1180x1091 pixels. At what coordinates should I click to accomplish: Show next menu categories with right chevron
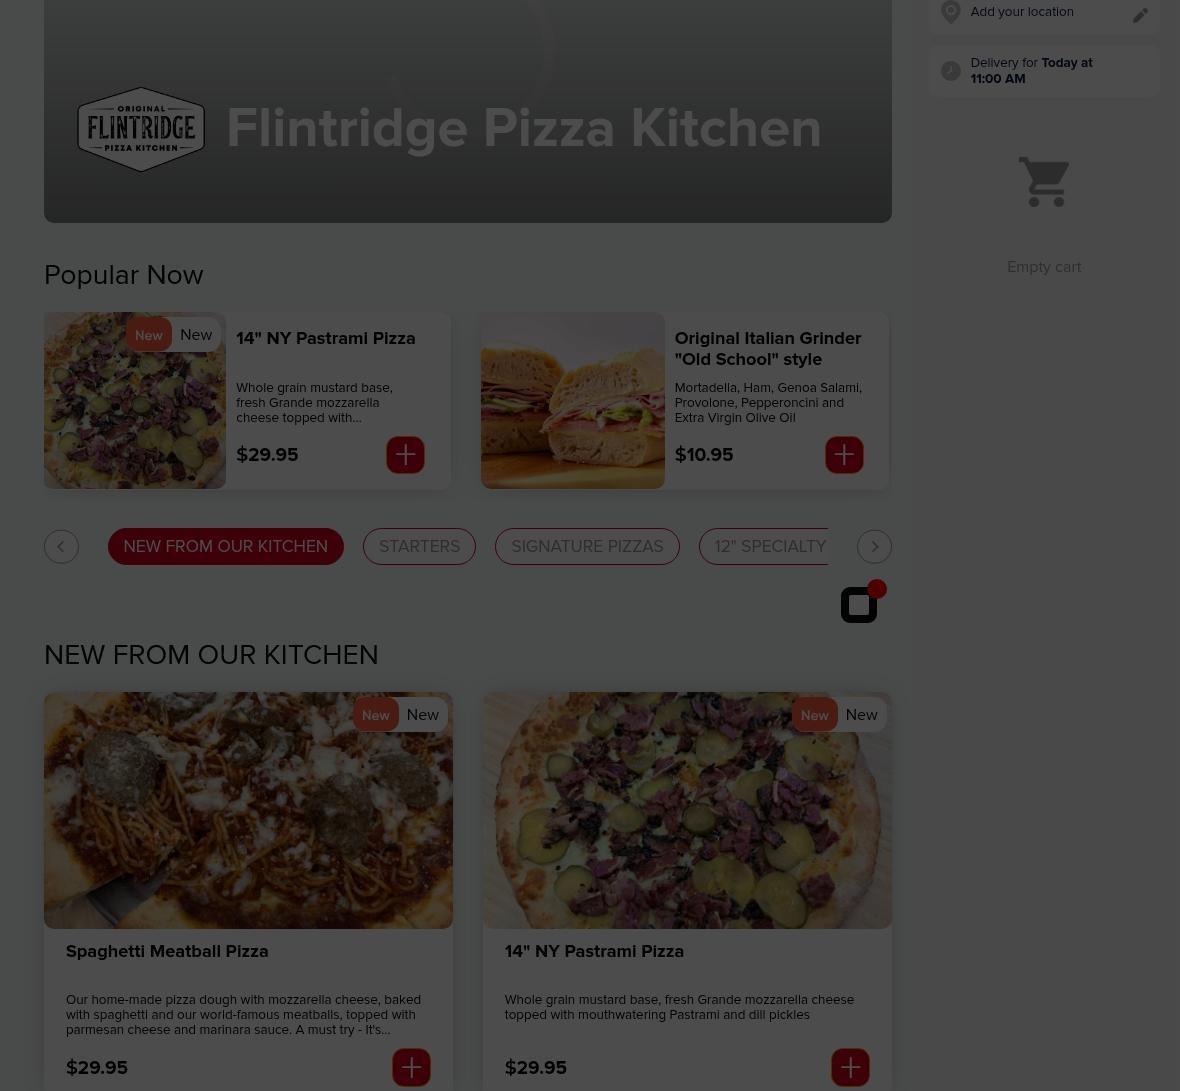point(874,546)
